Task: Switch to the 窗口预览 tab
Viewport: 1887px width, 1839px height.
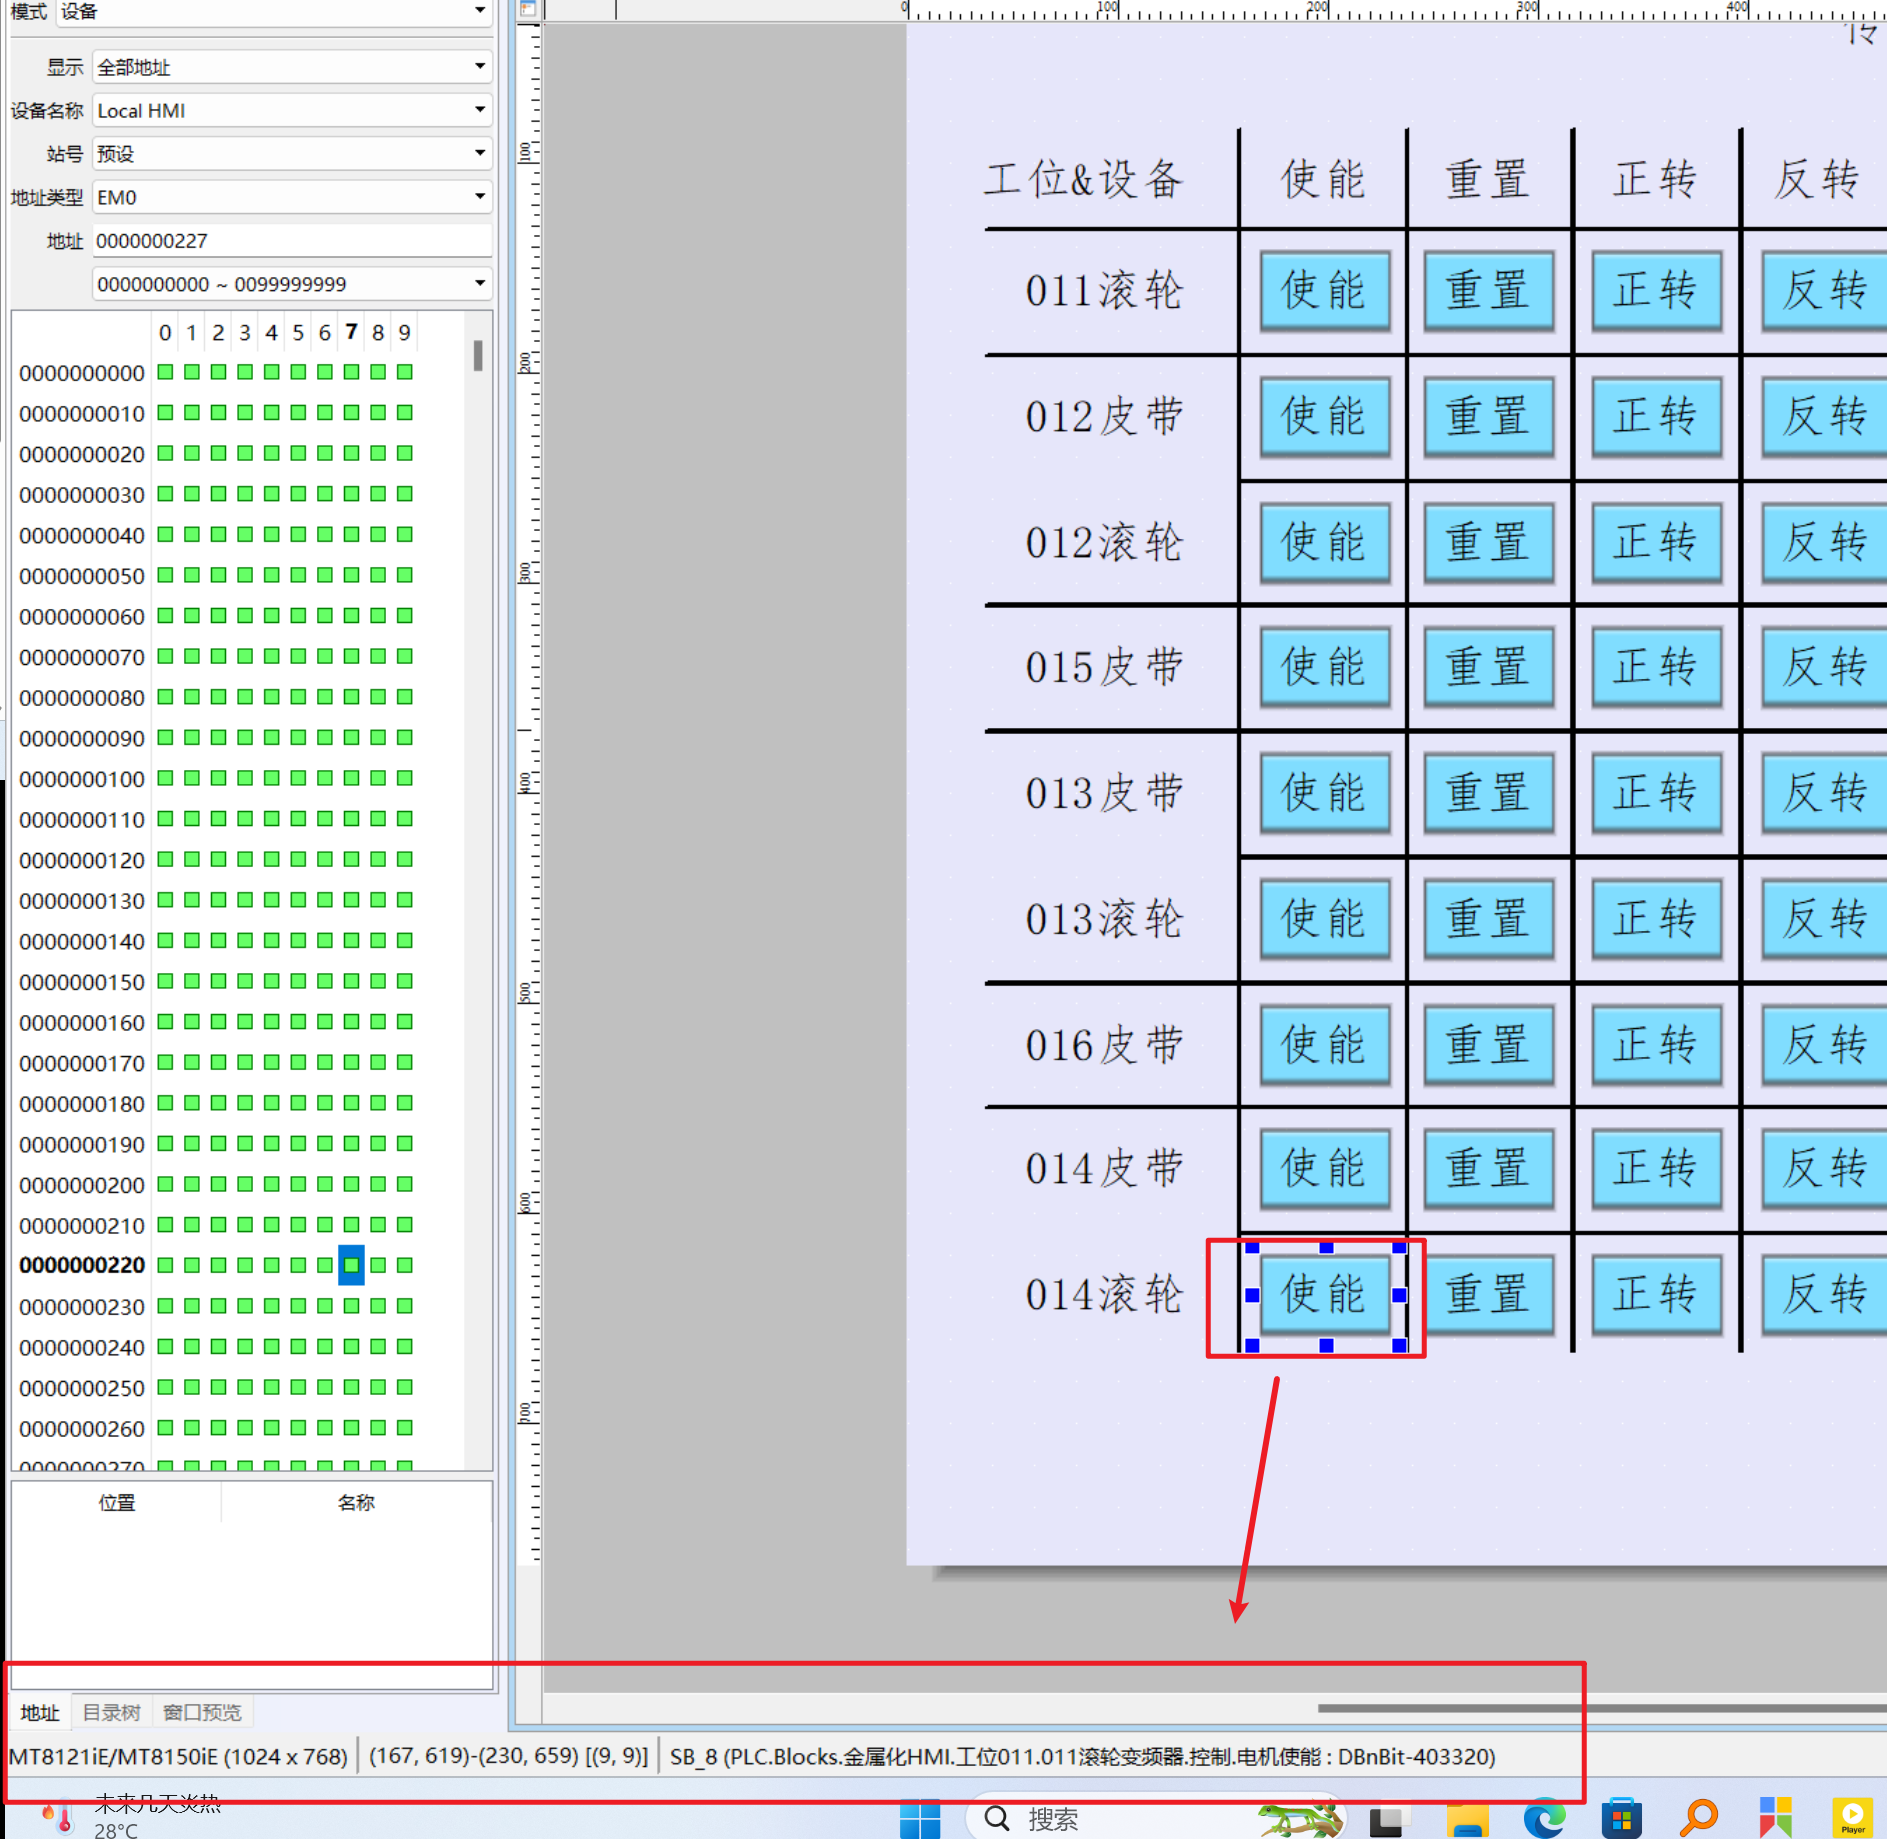Action: coord(202,1711)
